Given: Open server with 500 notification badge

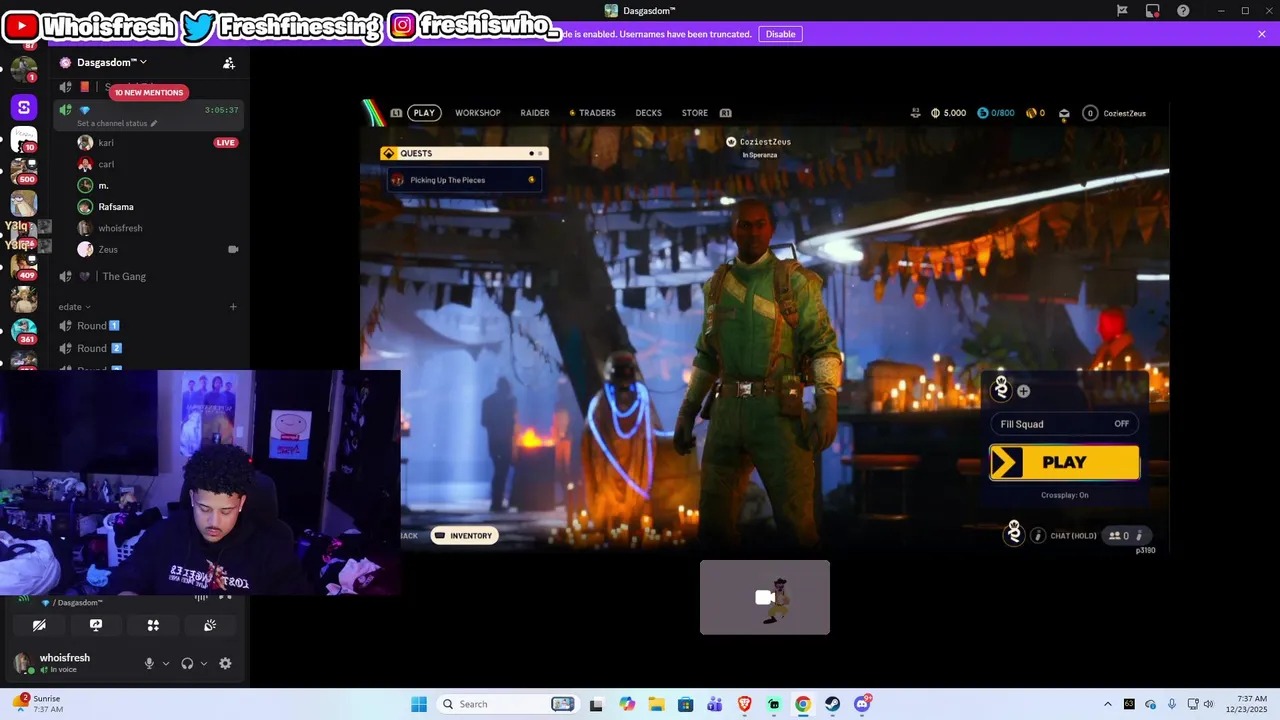Looking at the screenshot, I should (x=24, y=170).
